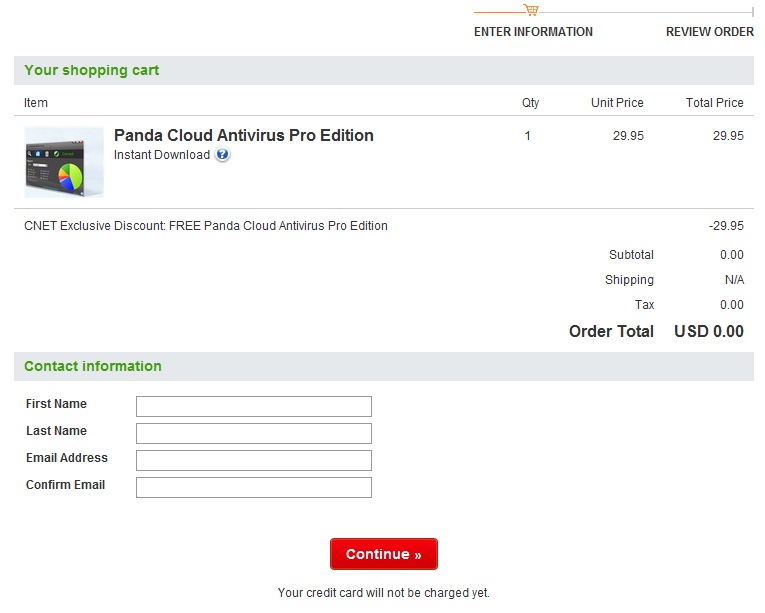Focus the First Name input field
The width and height of the screenshot is (765, 613).
(253, 406)
